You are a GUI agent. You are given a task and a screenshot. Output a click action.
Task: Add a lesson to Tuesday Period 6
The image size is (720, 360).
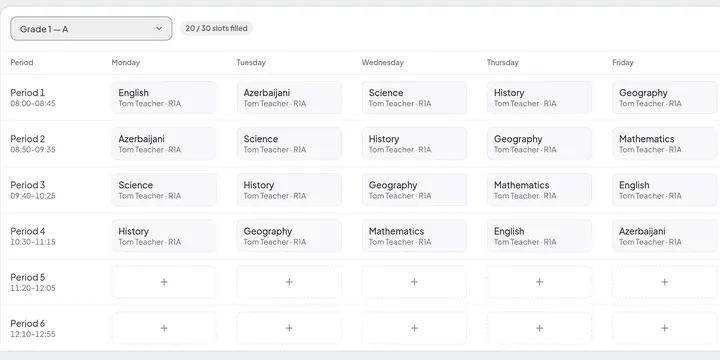coord(289,328)
